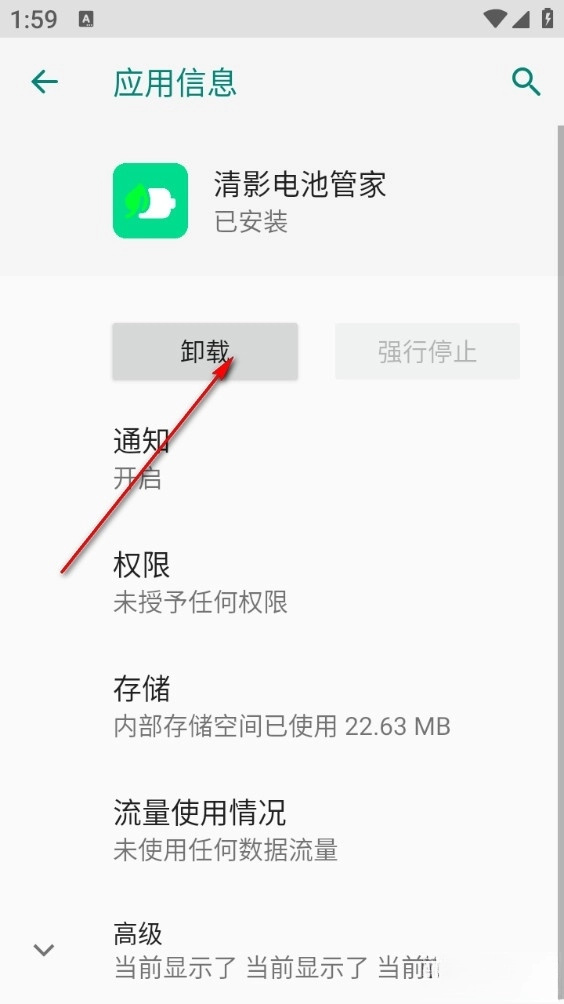Click the 卸载 uninstall button
This screenshot has height=1004, width=564.
[205, 352]
